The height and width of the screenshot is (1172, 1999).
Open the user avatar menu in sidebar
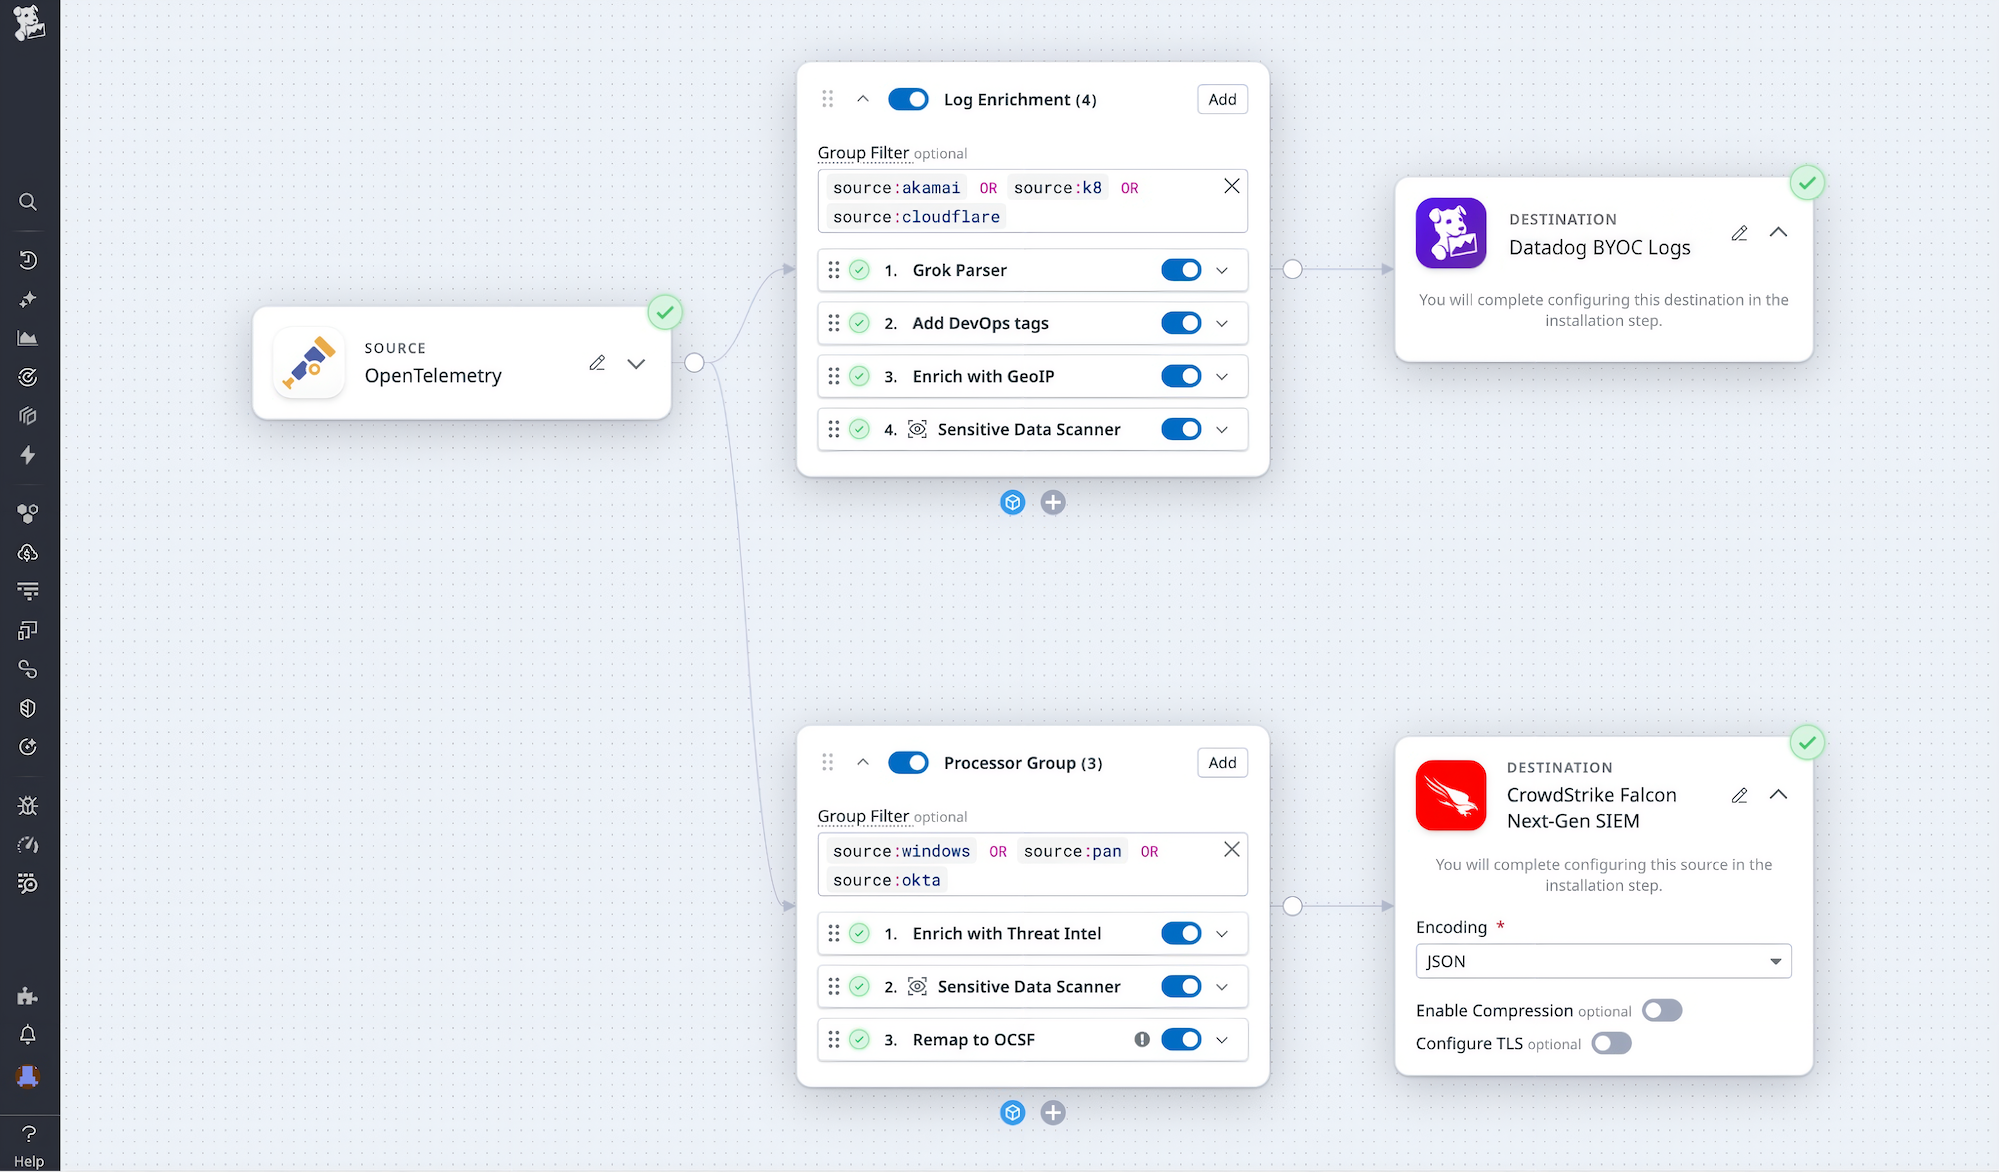(28, 1078)
